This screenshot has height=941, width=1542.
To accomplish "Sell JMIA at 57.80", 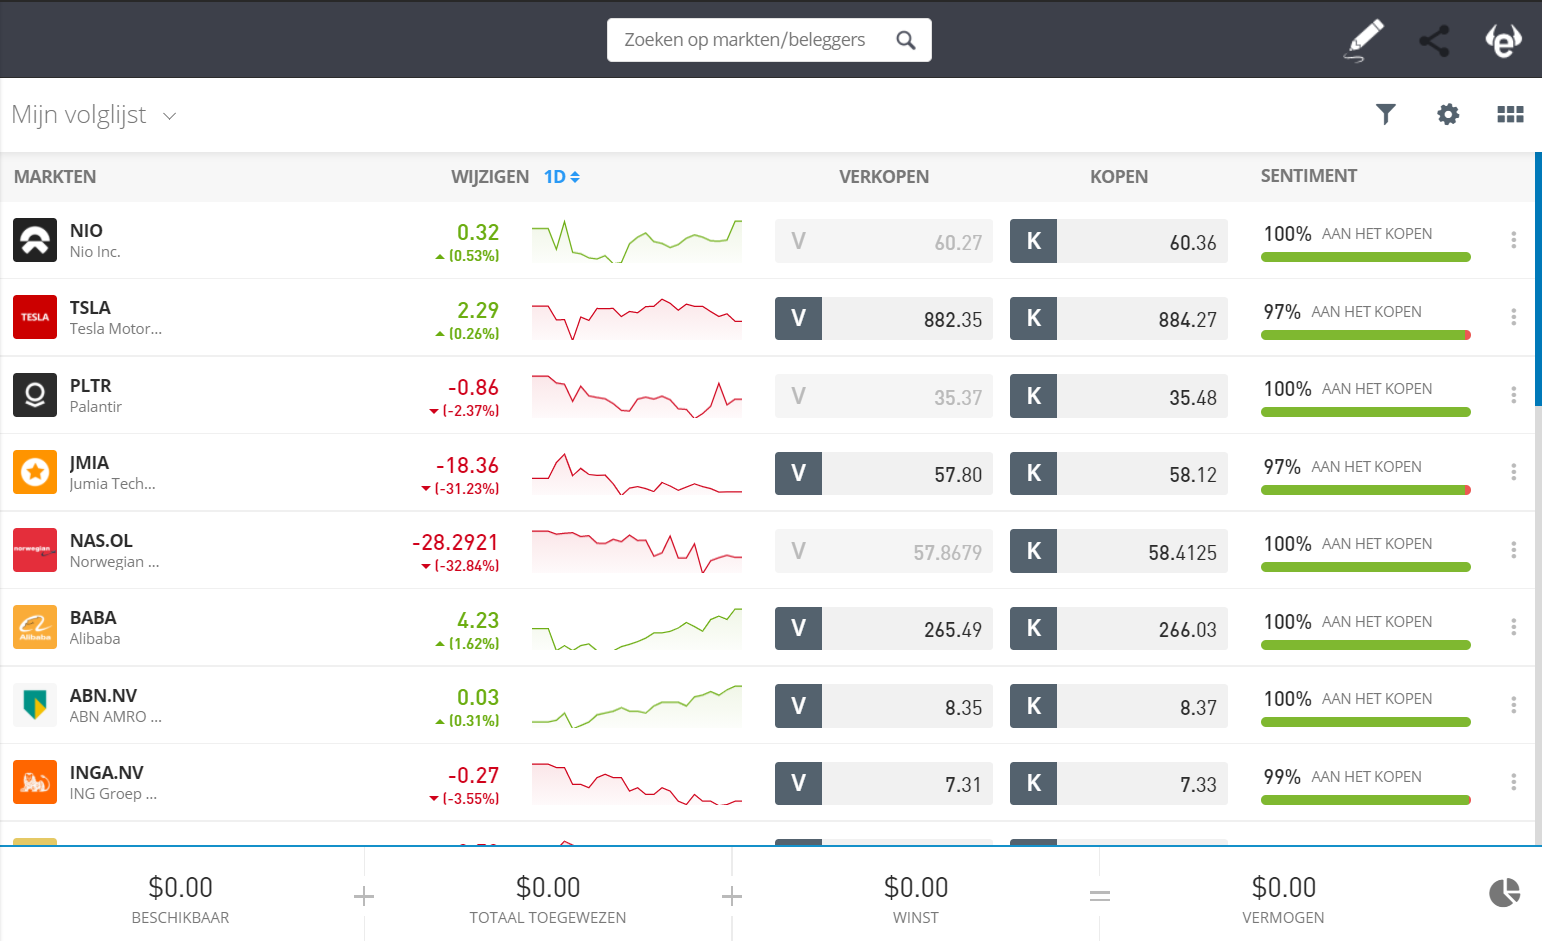I will pos(884,473).
